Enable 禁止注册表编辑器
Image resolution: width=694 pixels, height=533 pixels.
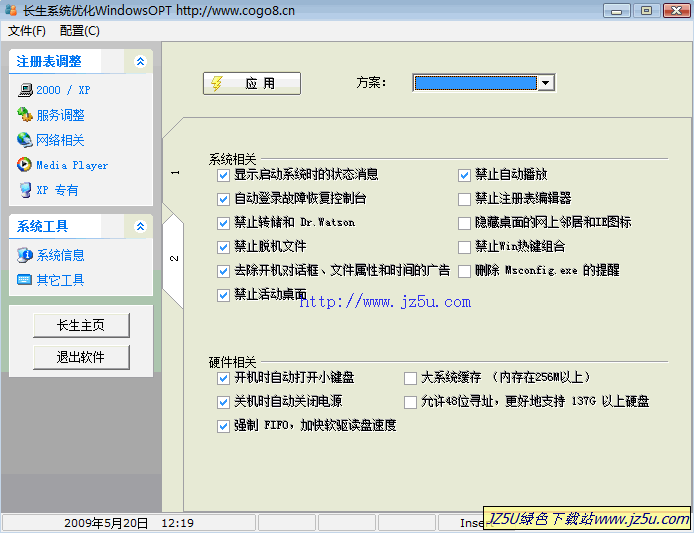464,199
